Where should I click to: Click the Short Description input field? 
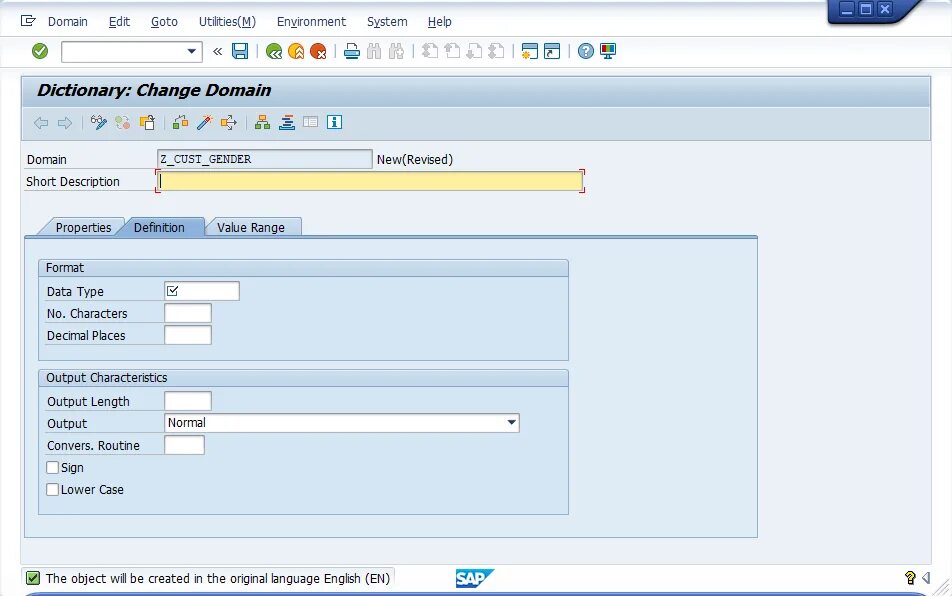370,181
